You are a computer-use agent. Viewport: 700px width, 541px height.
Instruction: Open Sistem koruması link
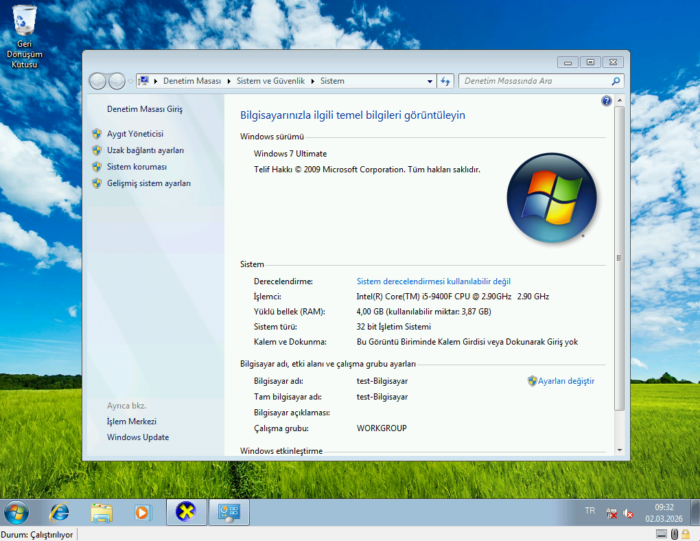[x=137, y=166]
